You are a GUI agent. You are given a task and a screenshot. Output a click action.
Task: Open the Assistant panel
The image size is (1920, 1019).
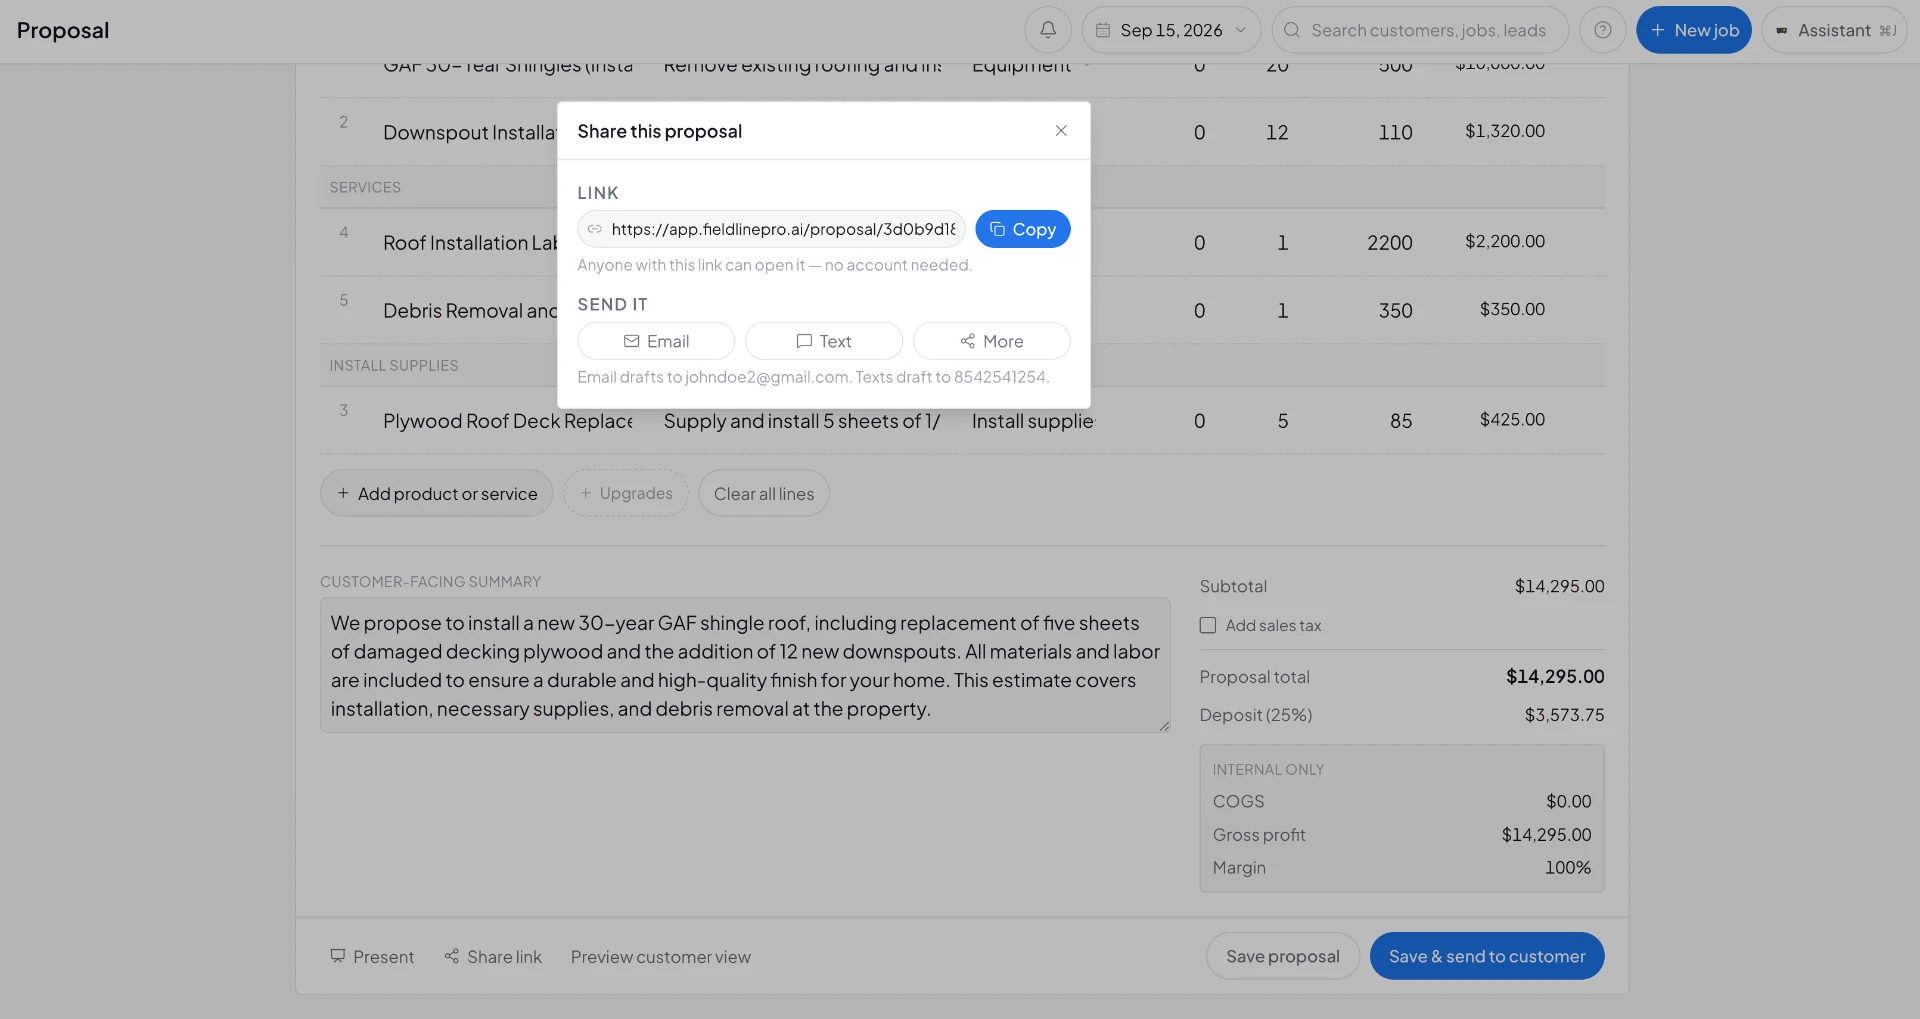point(1834,30)
